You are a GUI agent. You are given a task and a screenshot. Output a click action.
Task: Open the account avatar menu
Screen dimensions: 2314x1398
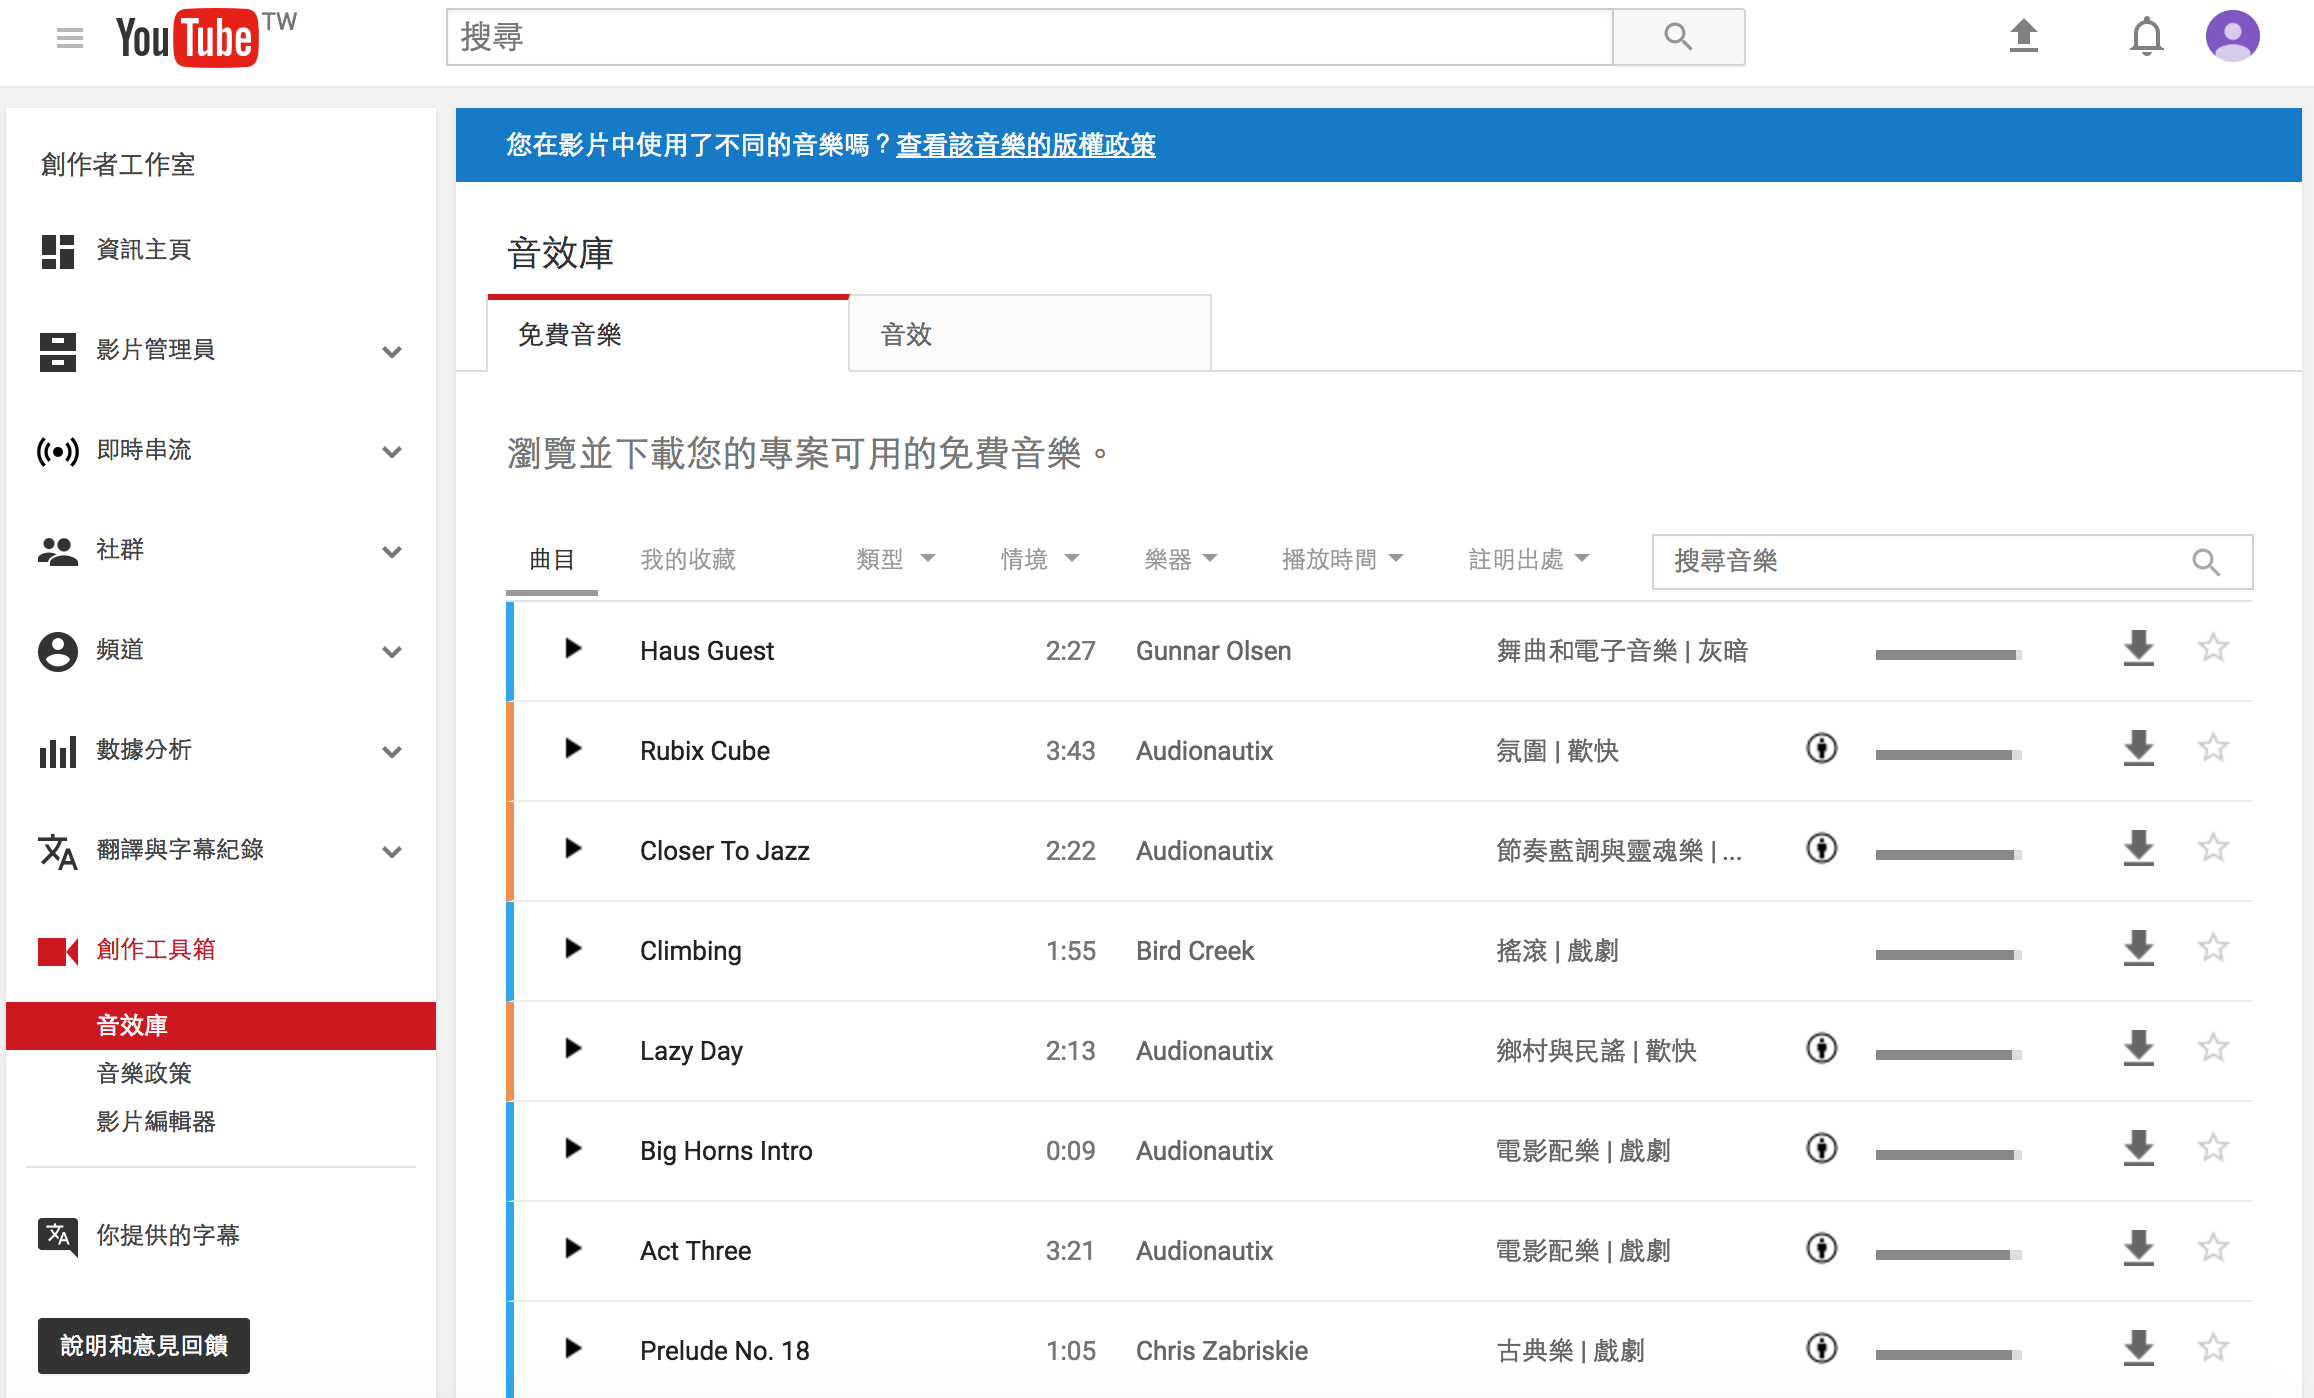2233,37
